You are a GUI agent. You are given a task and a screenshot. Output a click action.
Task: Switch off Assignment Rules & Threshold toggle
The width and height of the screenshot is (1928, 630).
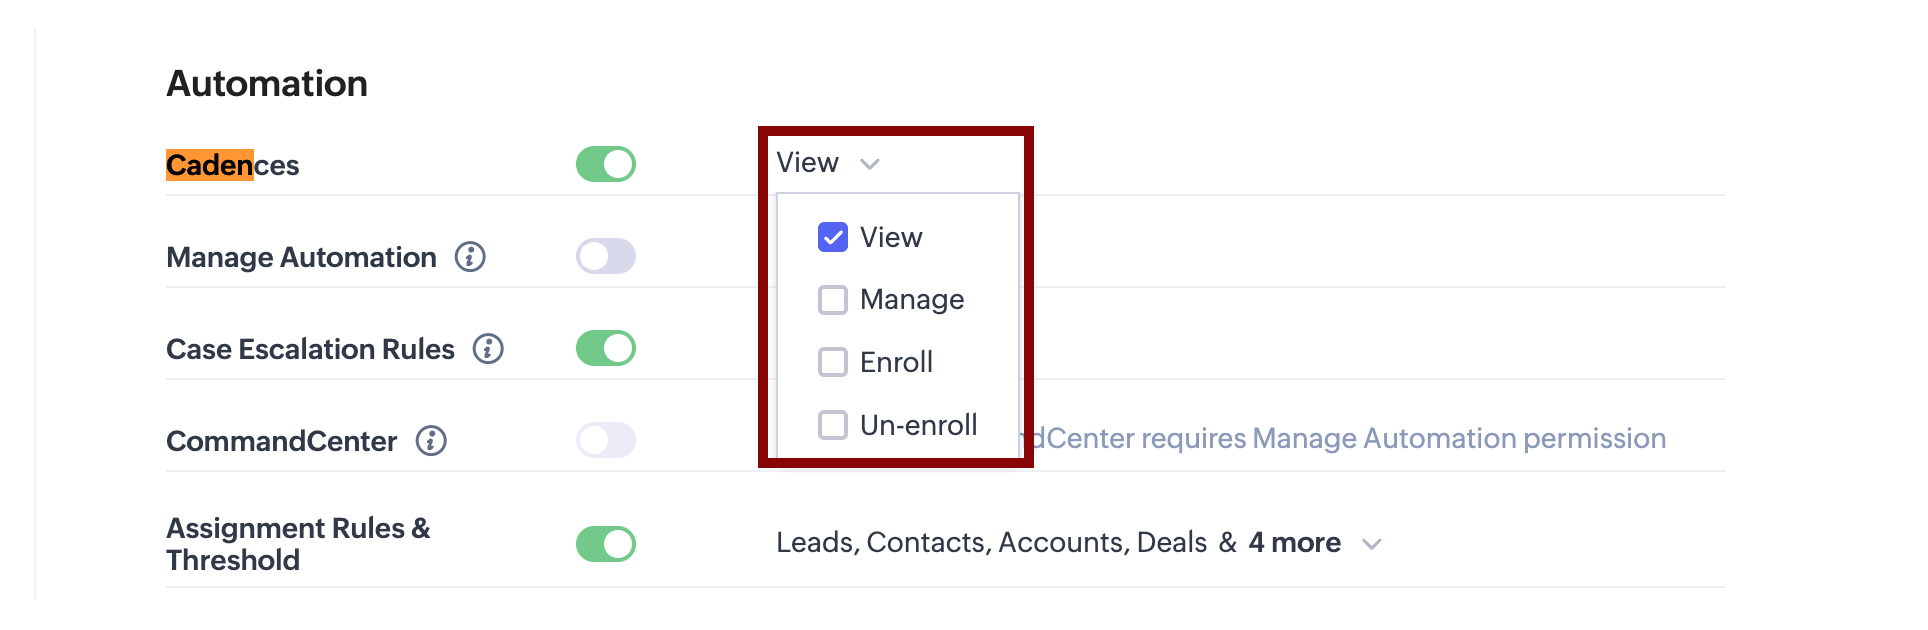606,544
